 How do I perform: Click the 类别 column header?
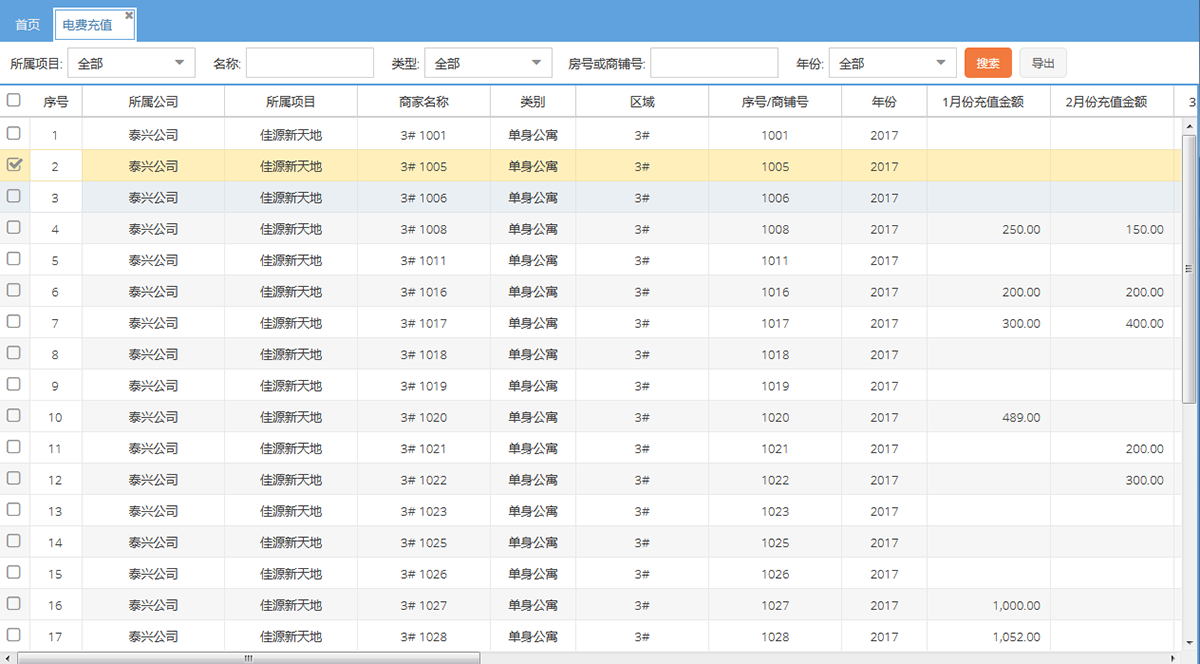(x=533, y=102)
